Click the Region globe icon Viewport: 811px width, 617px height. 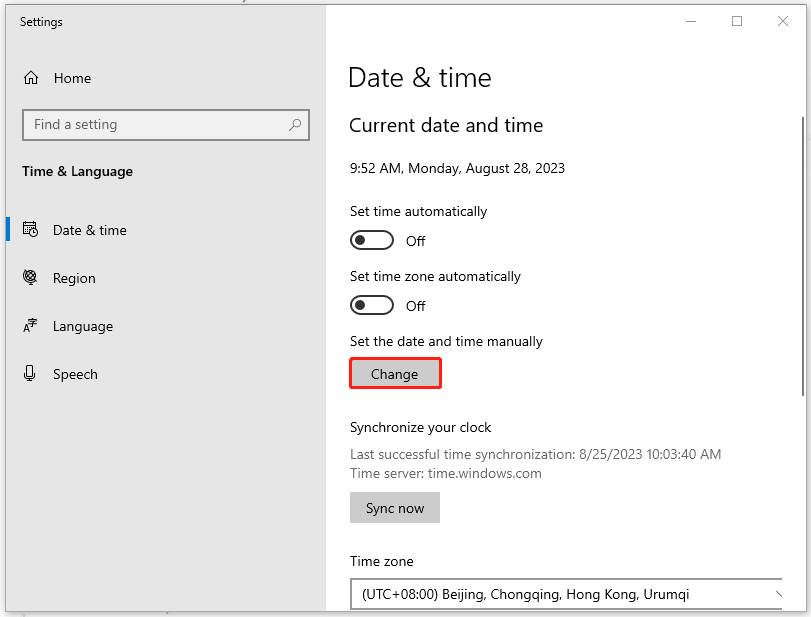click(31, 278)
